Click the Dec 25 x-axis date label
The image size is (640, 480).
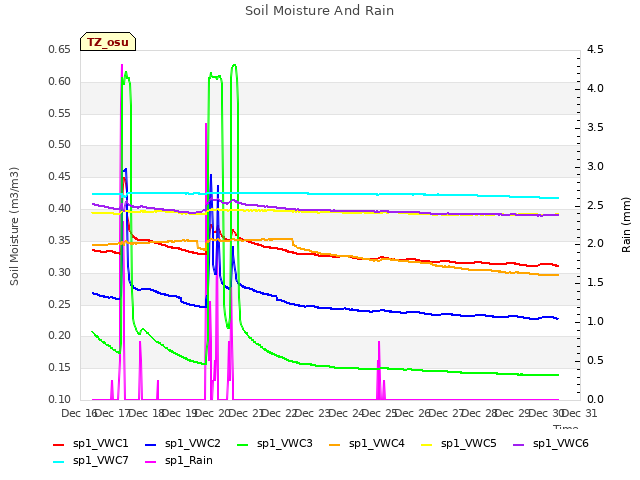(379, 414)
